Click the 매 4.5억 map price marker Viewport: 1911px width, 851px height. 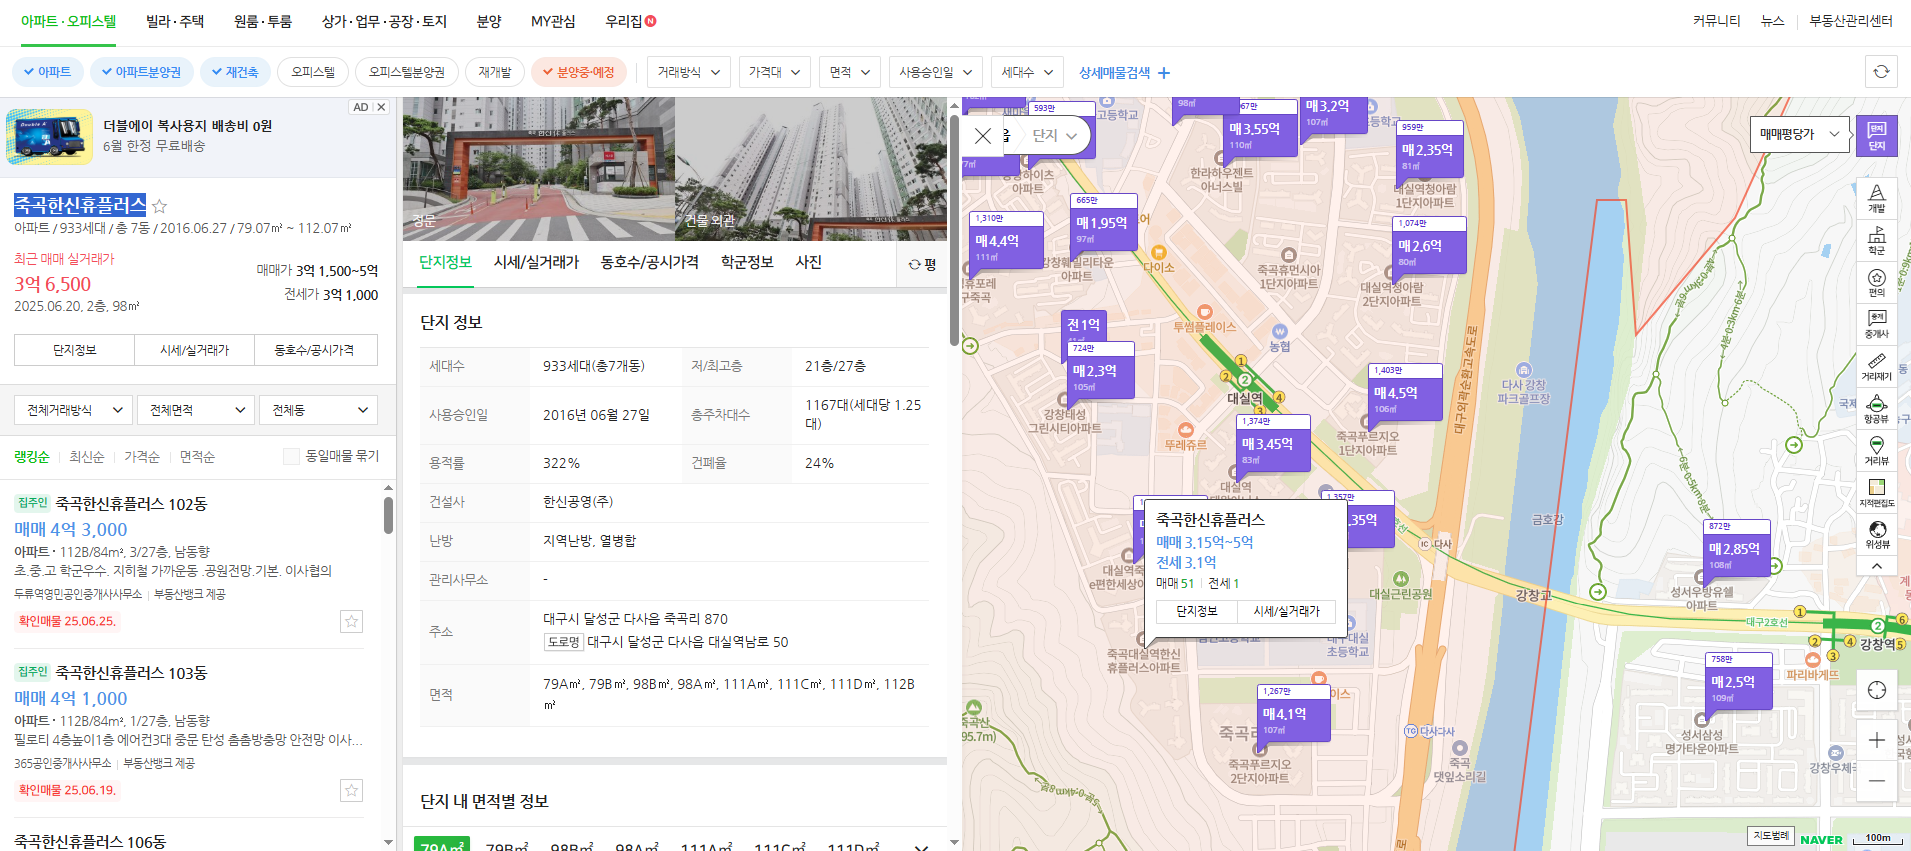pos(1405,393)
